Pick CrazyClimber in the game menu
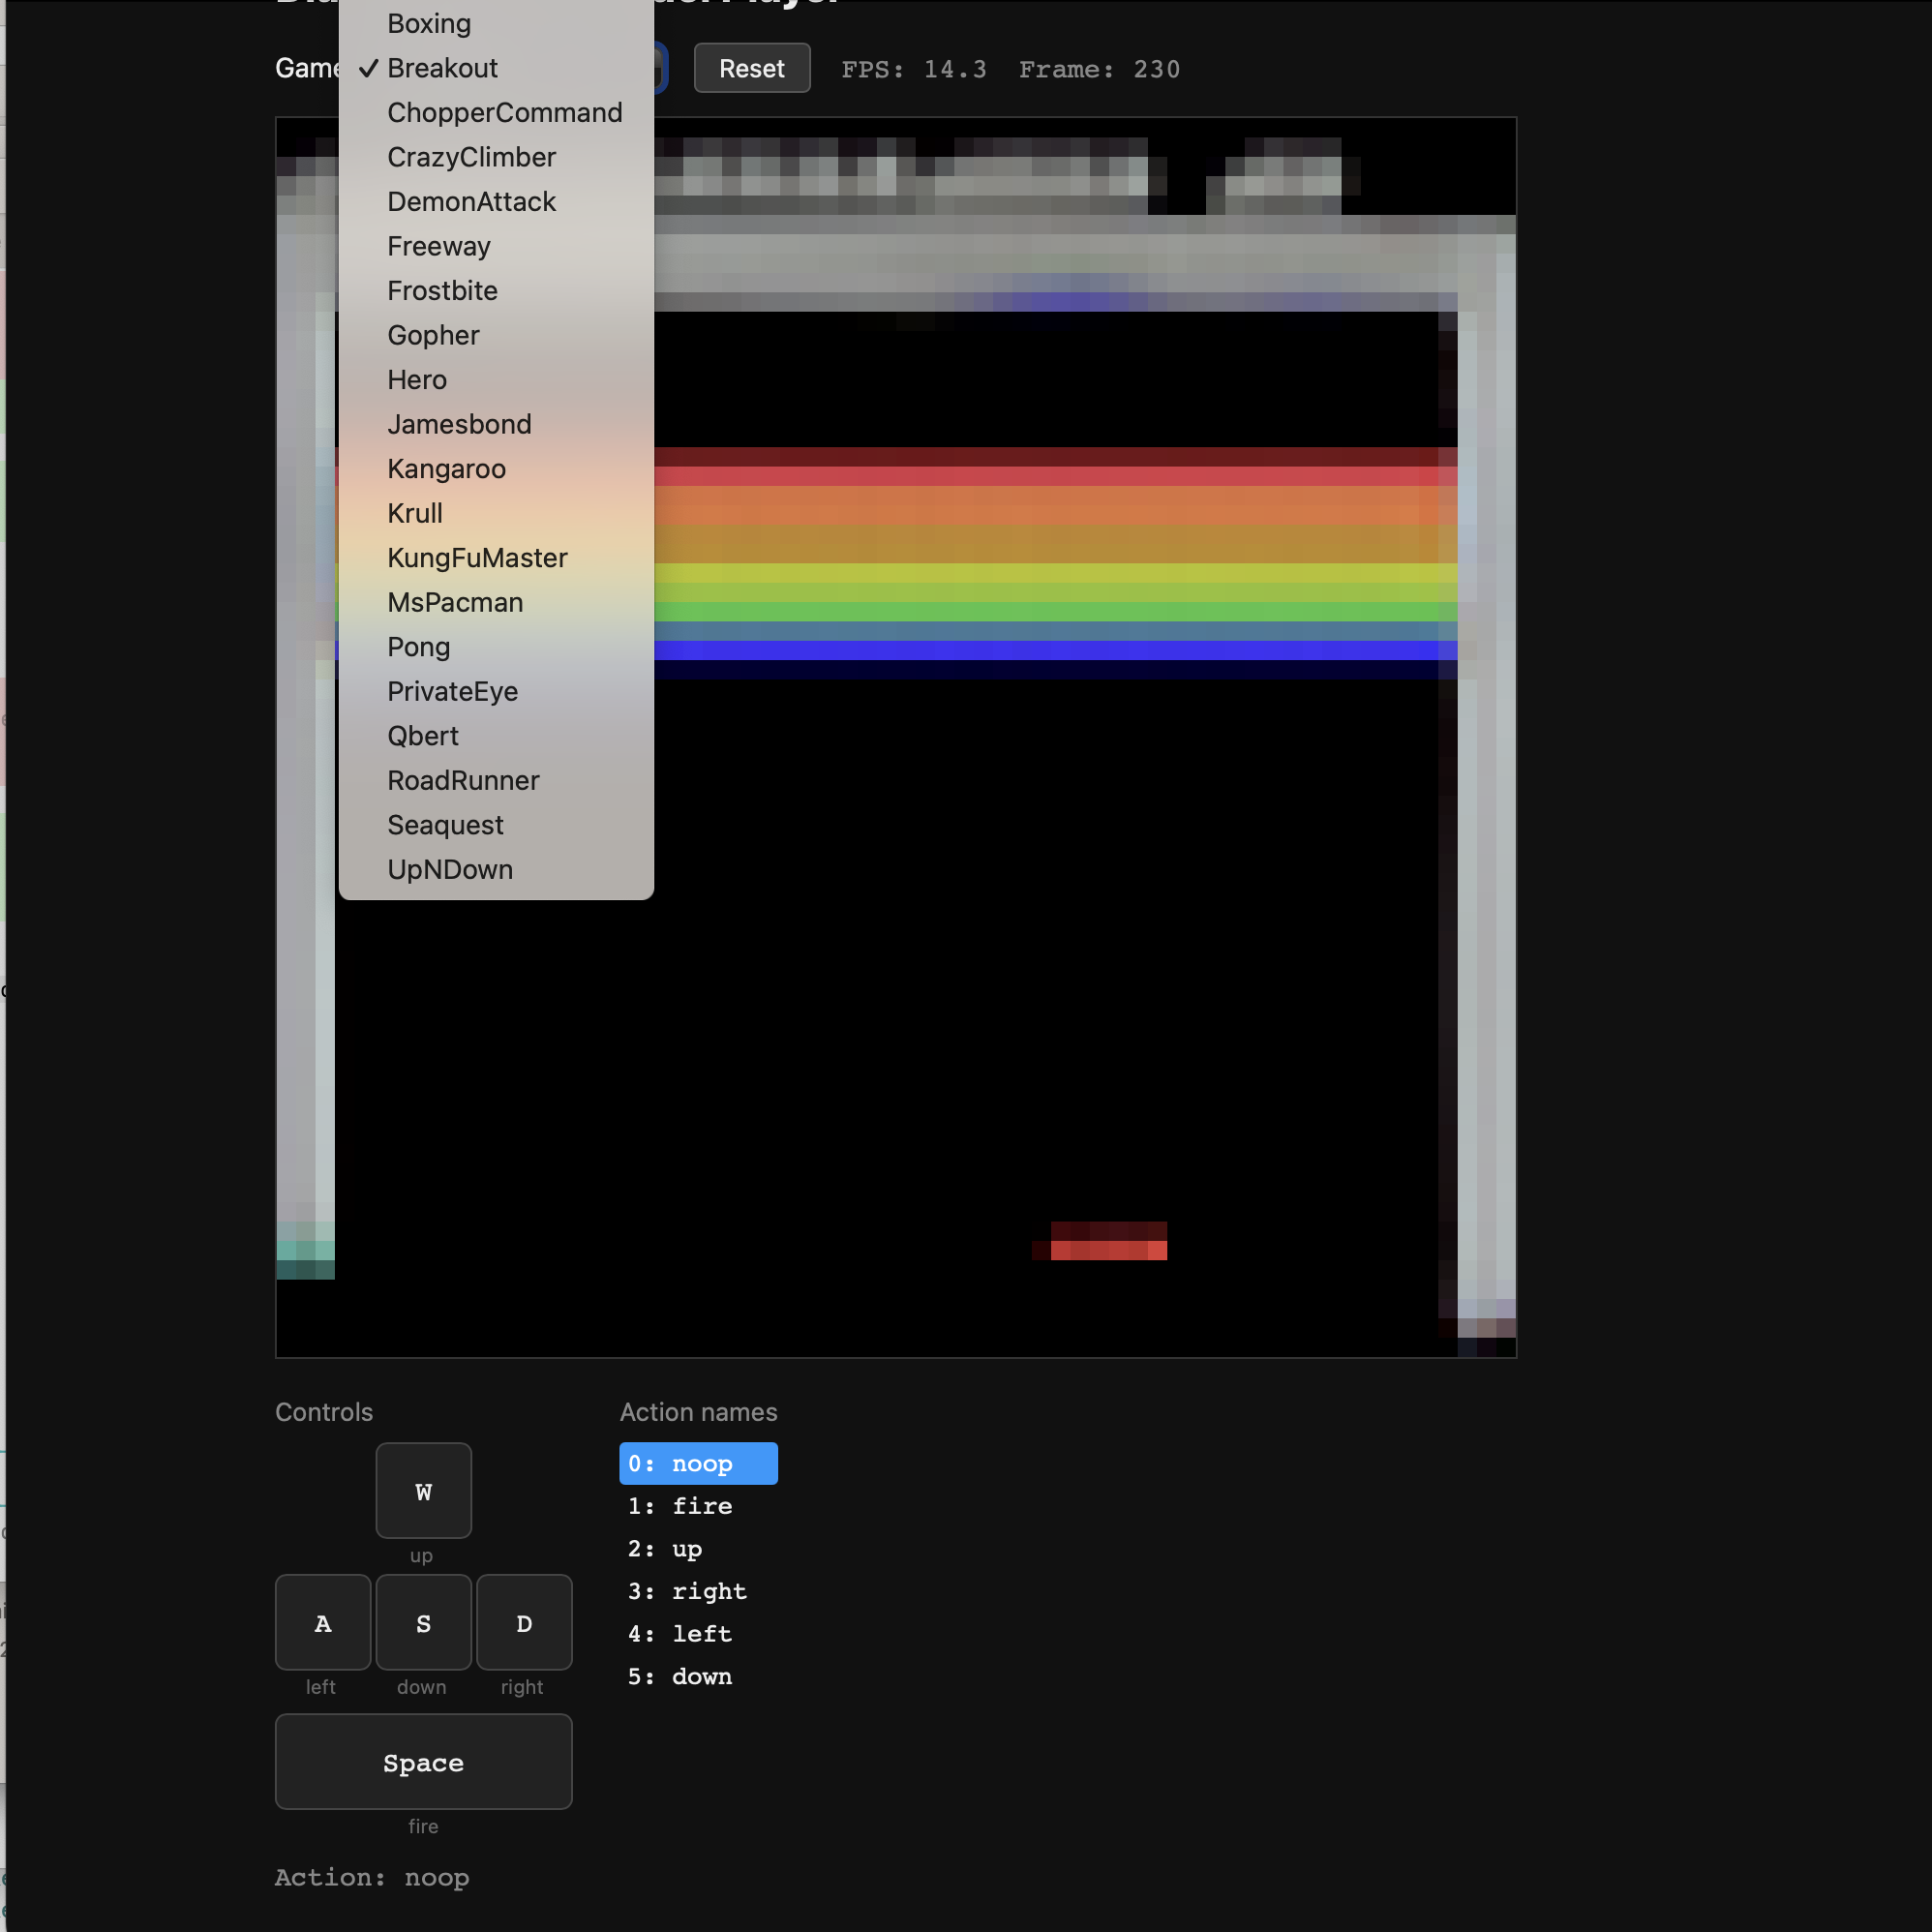 (496, 157)
